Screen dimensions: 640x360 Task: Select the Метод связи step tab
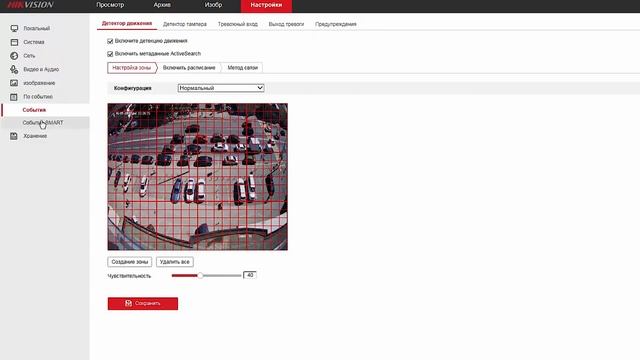pyautogui.click(x=242, y=68)
